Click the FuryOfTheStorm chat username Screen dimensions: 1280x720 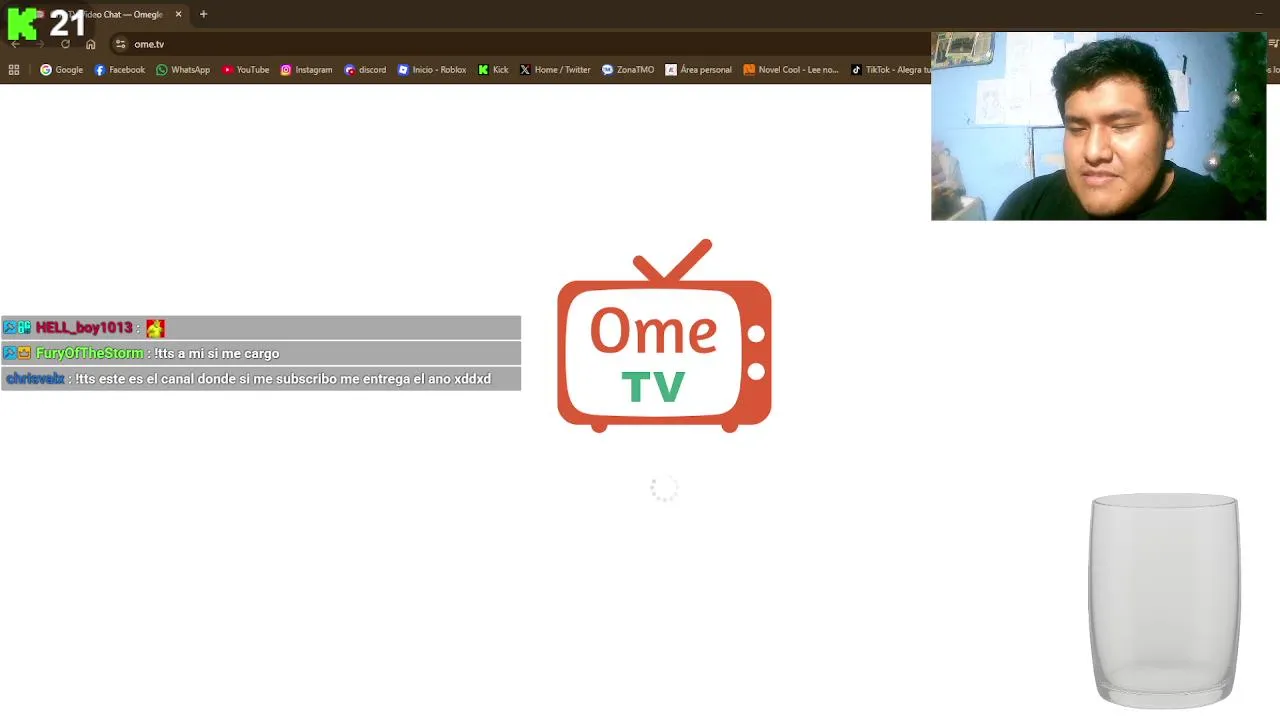(90, 353)
